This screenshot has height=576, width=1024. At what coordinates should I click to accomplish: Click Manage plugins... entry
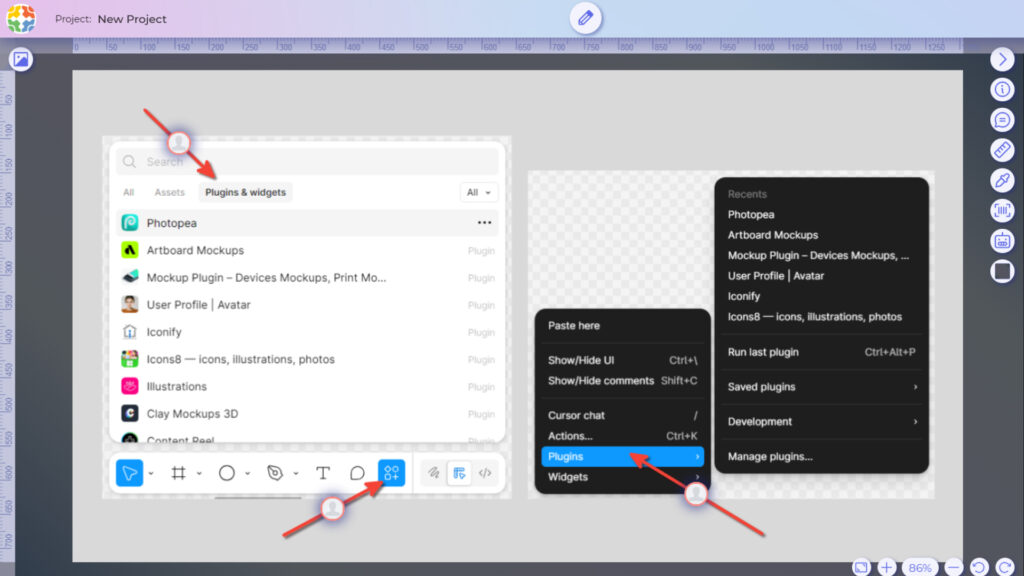(x=822, y=456)
